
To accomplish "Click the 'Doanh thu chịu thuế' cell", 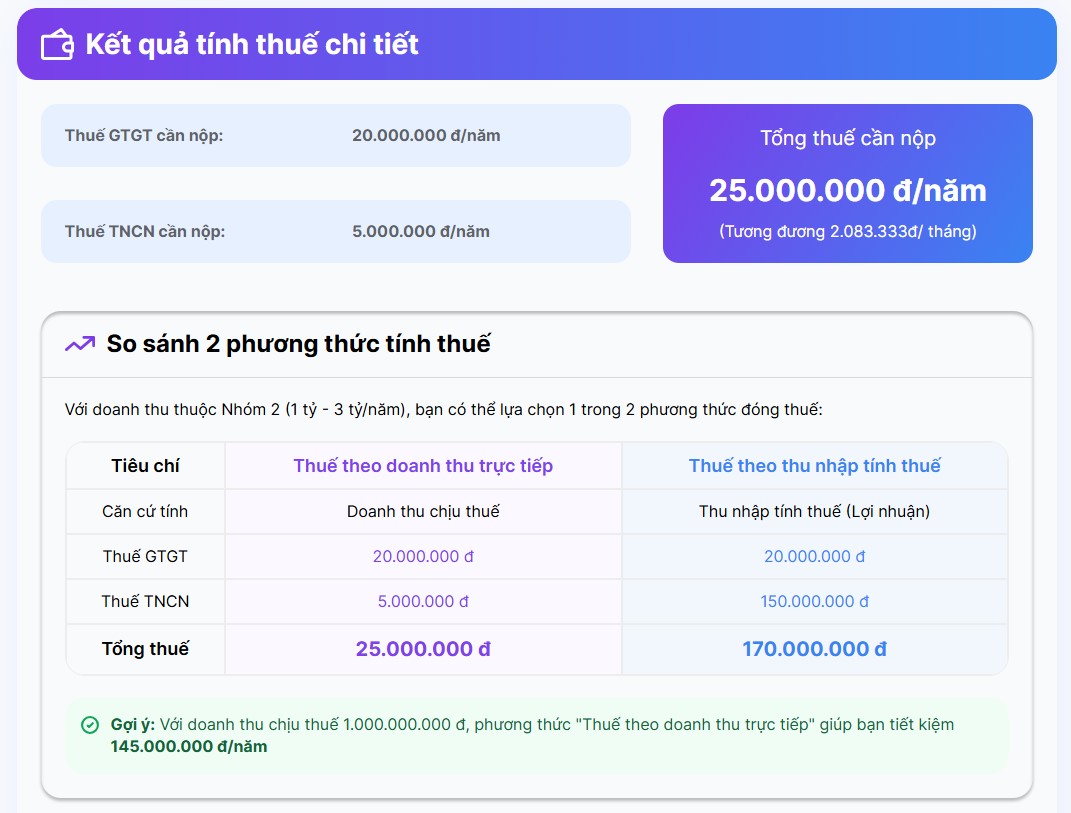I will 423,511.
